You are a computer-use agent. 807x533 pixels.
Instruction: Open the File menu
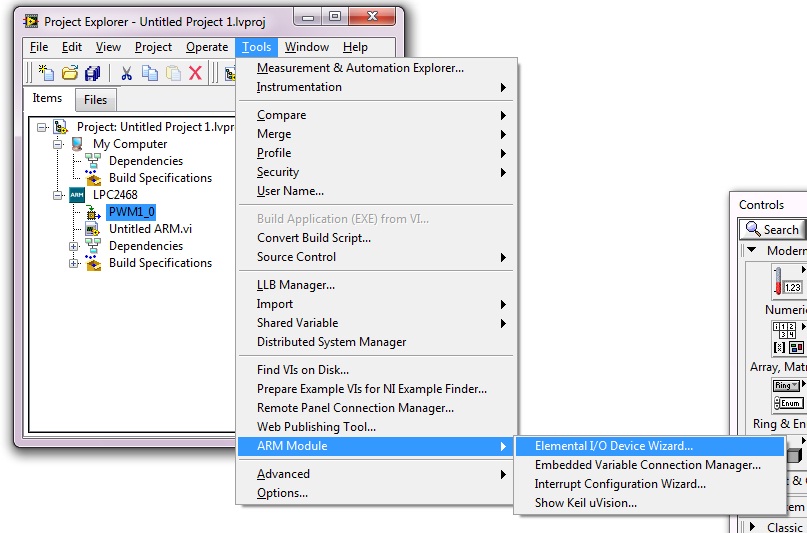tap(39, 47)
